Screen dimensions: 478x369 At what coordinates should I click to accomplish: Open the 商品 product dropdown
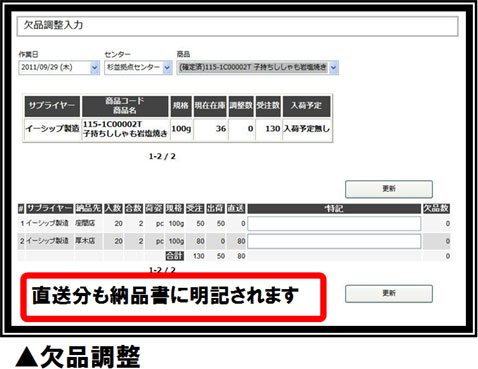(x=257, y=67)
